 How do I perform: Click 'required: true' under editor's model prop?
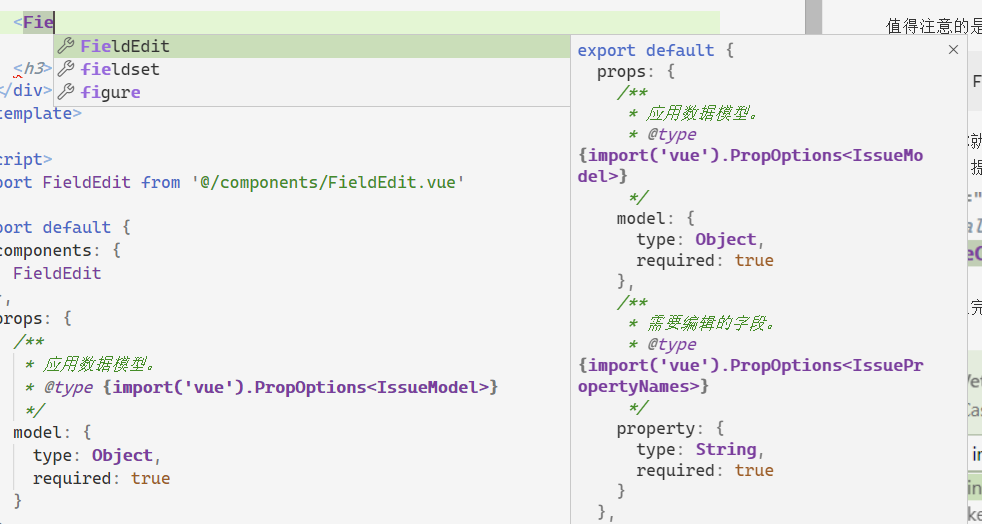point(101,478)
